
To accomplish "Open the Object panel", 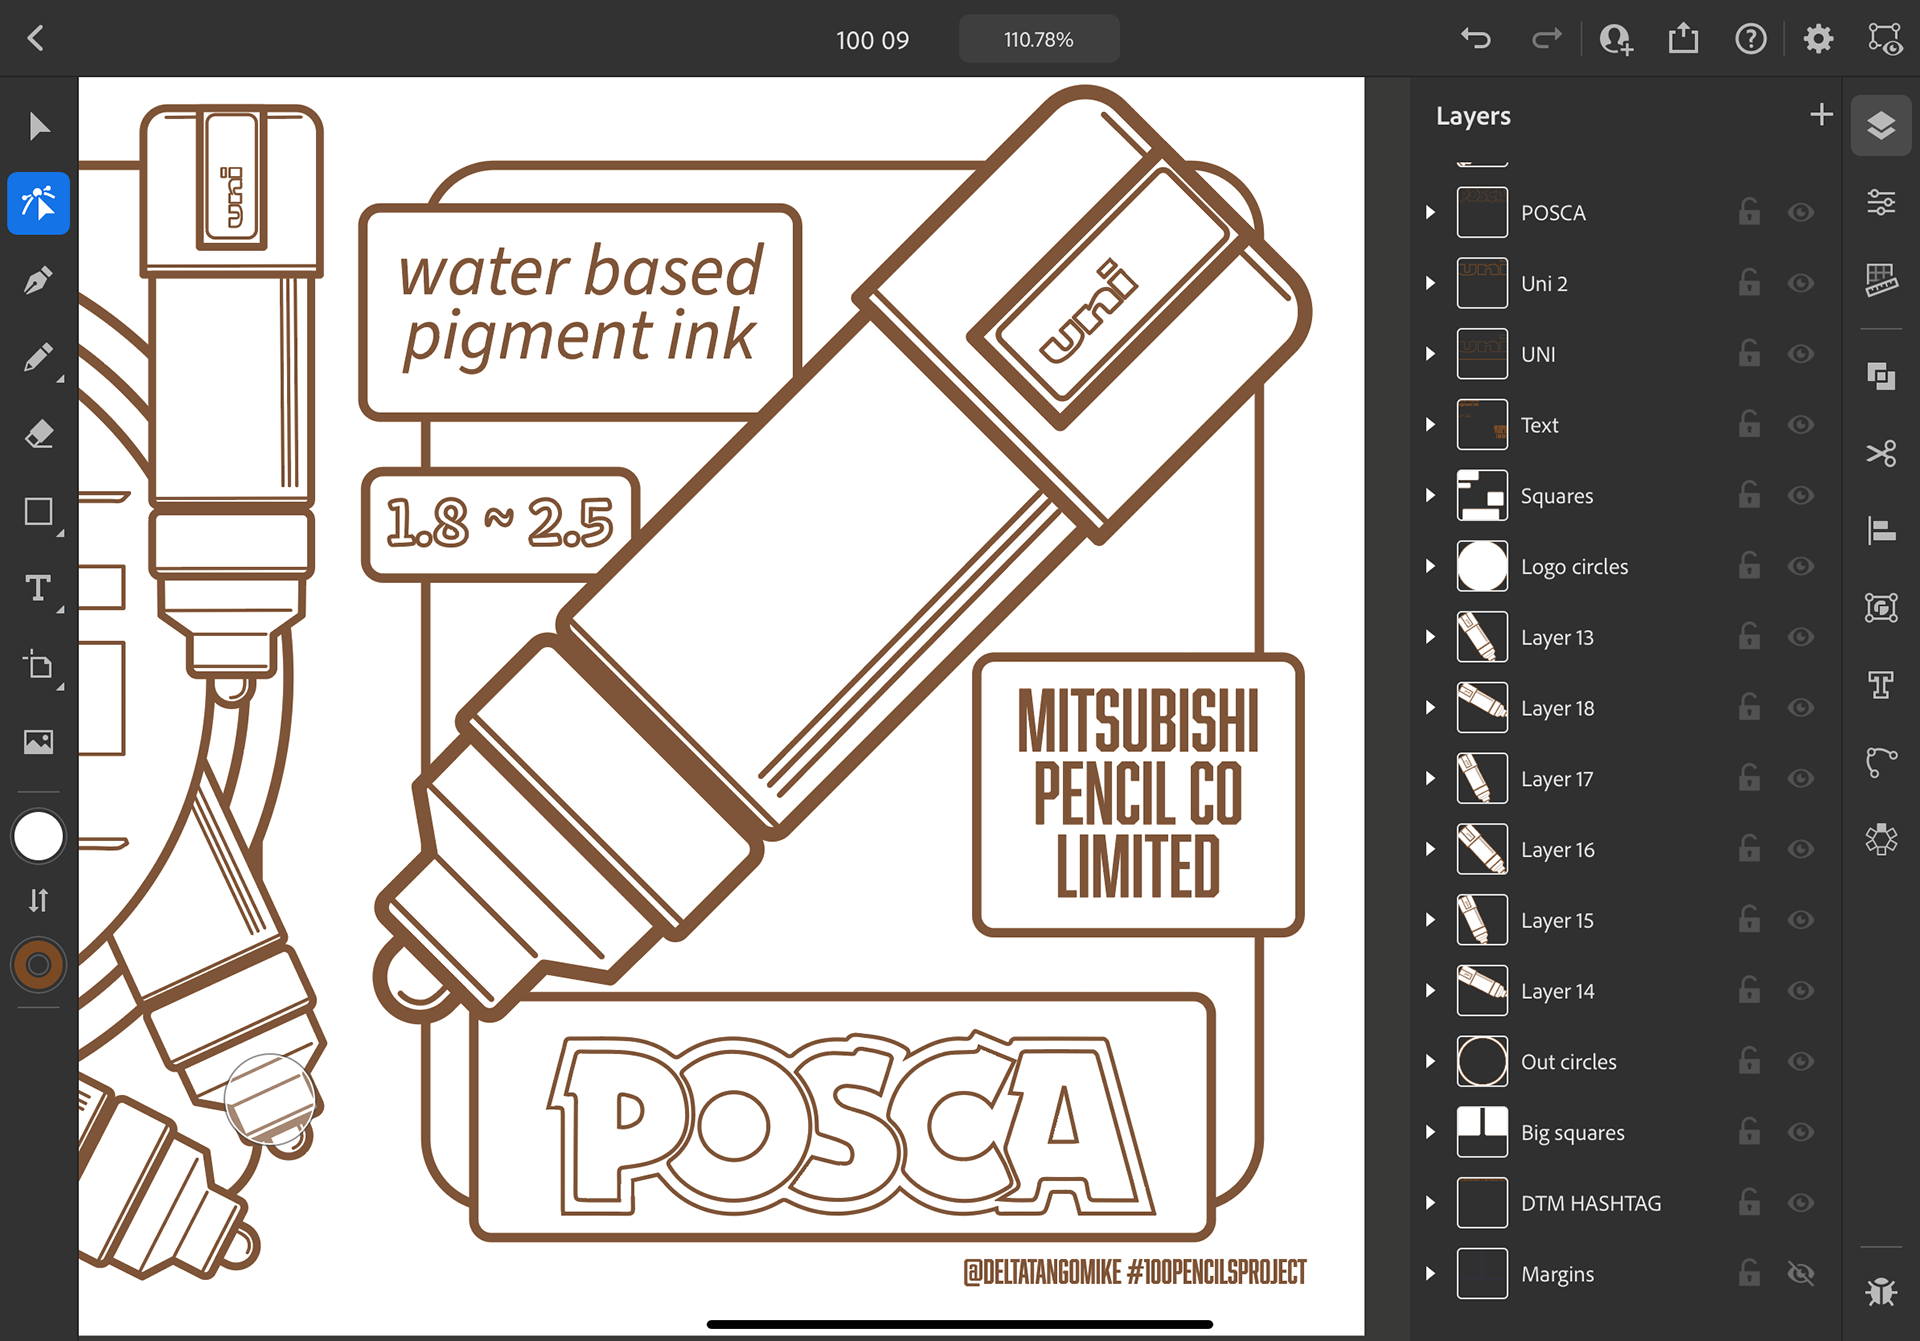I will point(1881,607).
